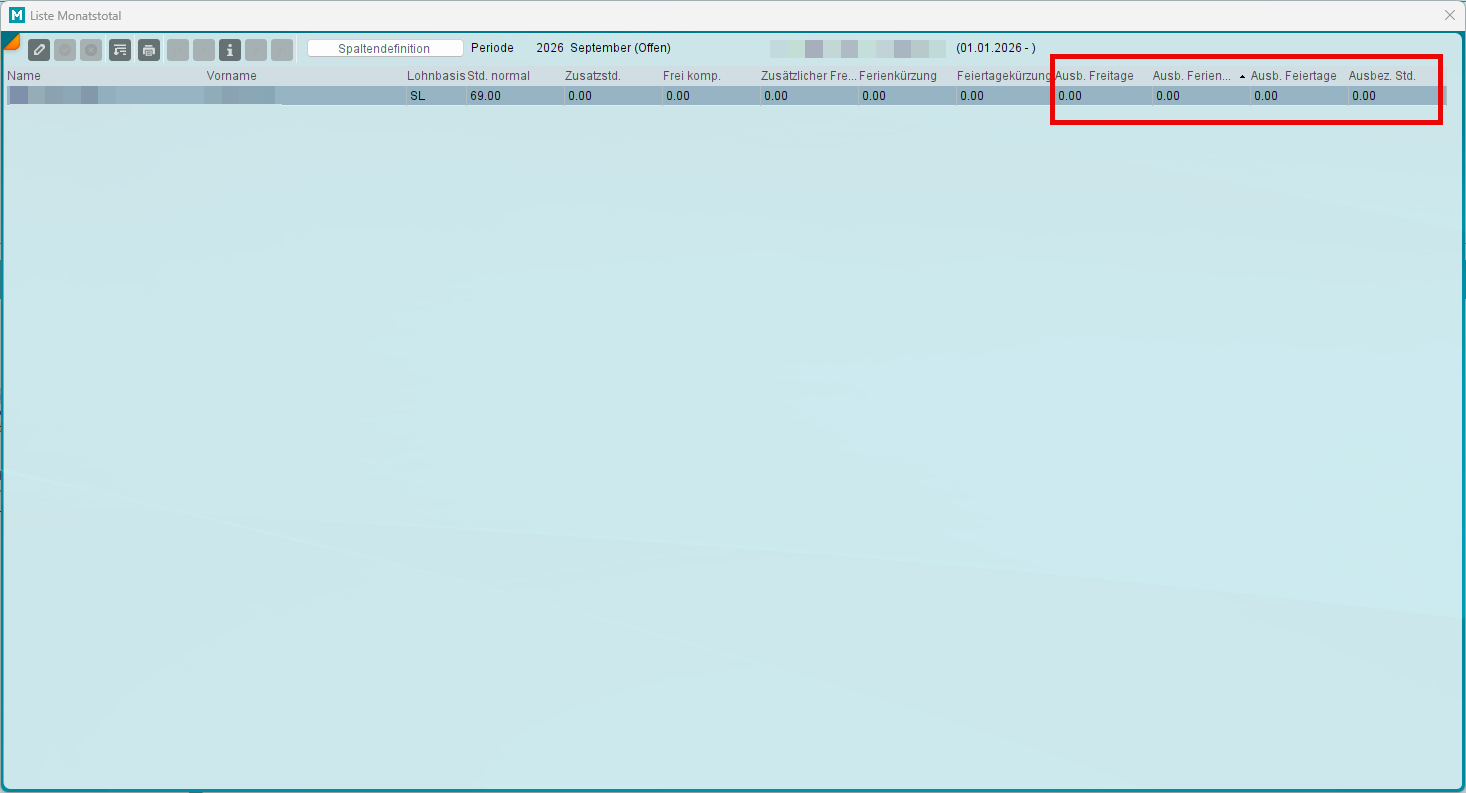
Task: Click the next record navigation icon
Action: (256, 50)
